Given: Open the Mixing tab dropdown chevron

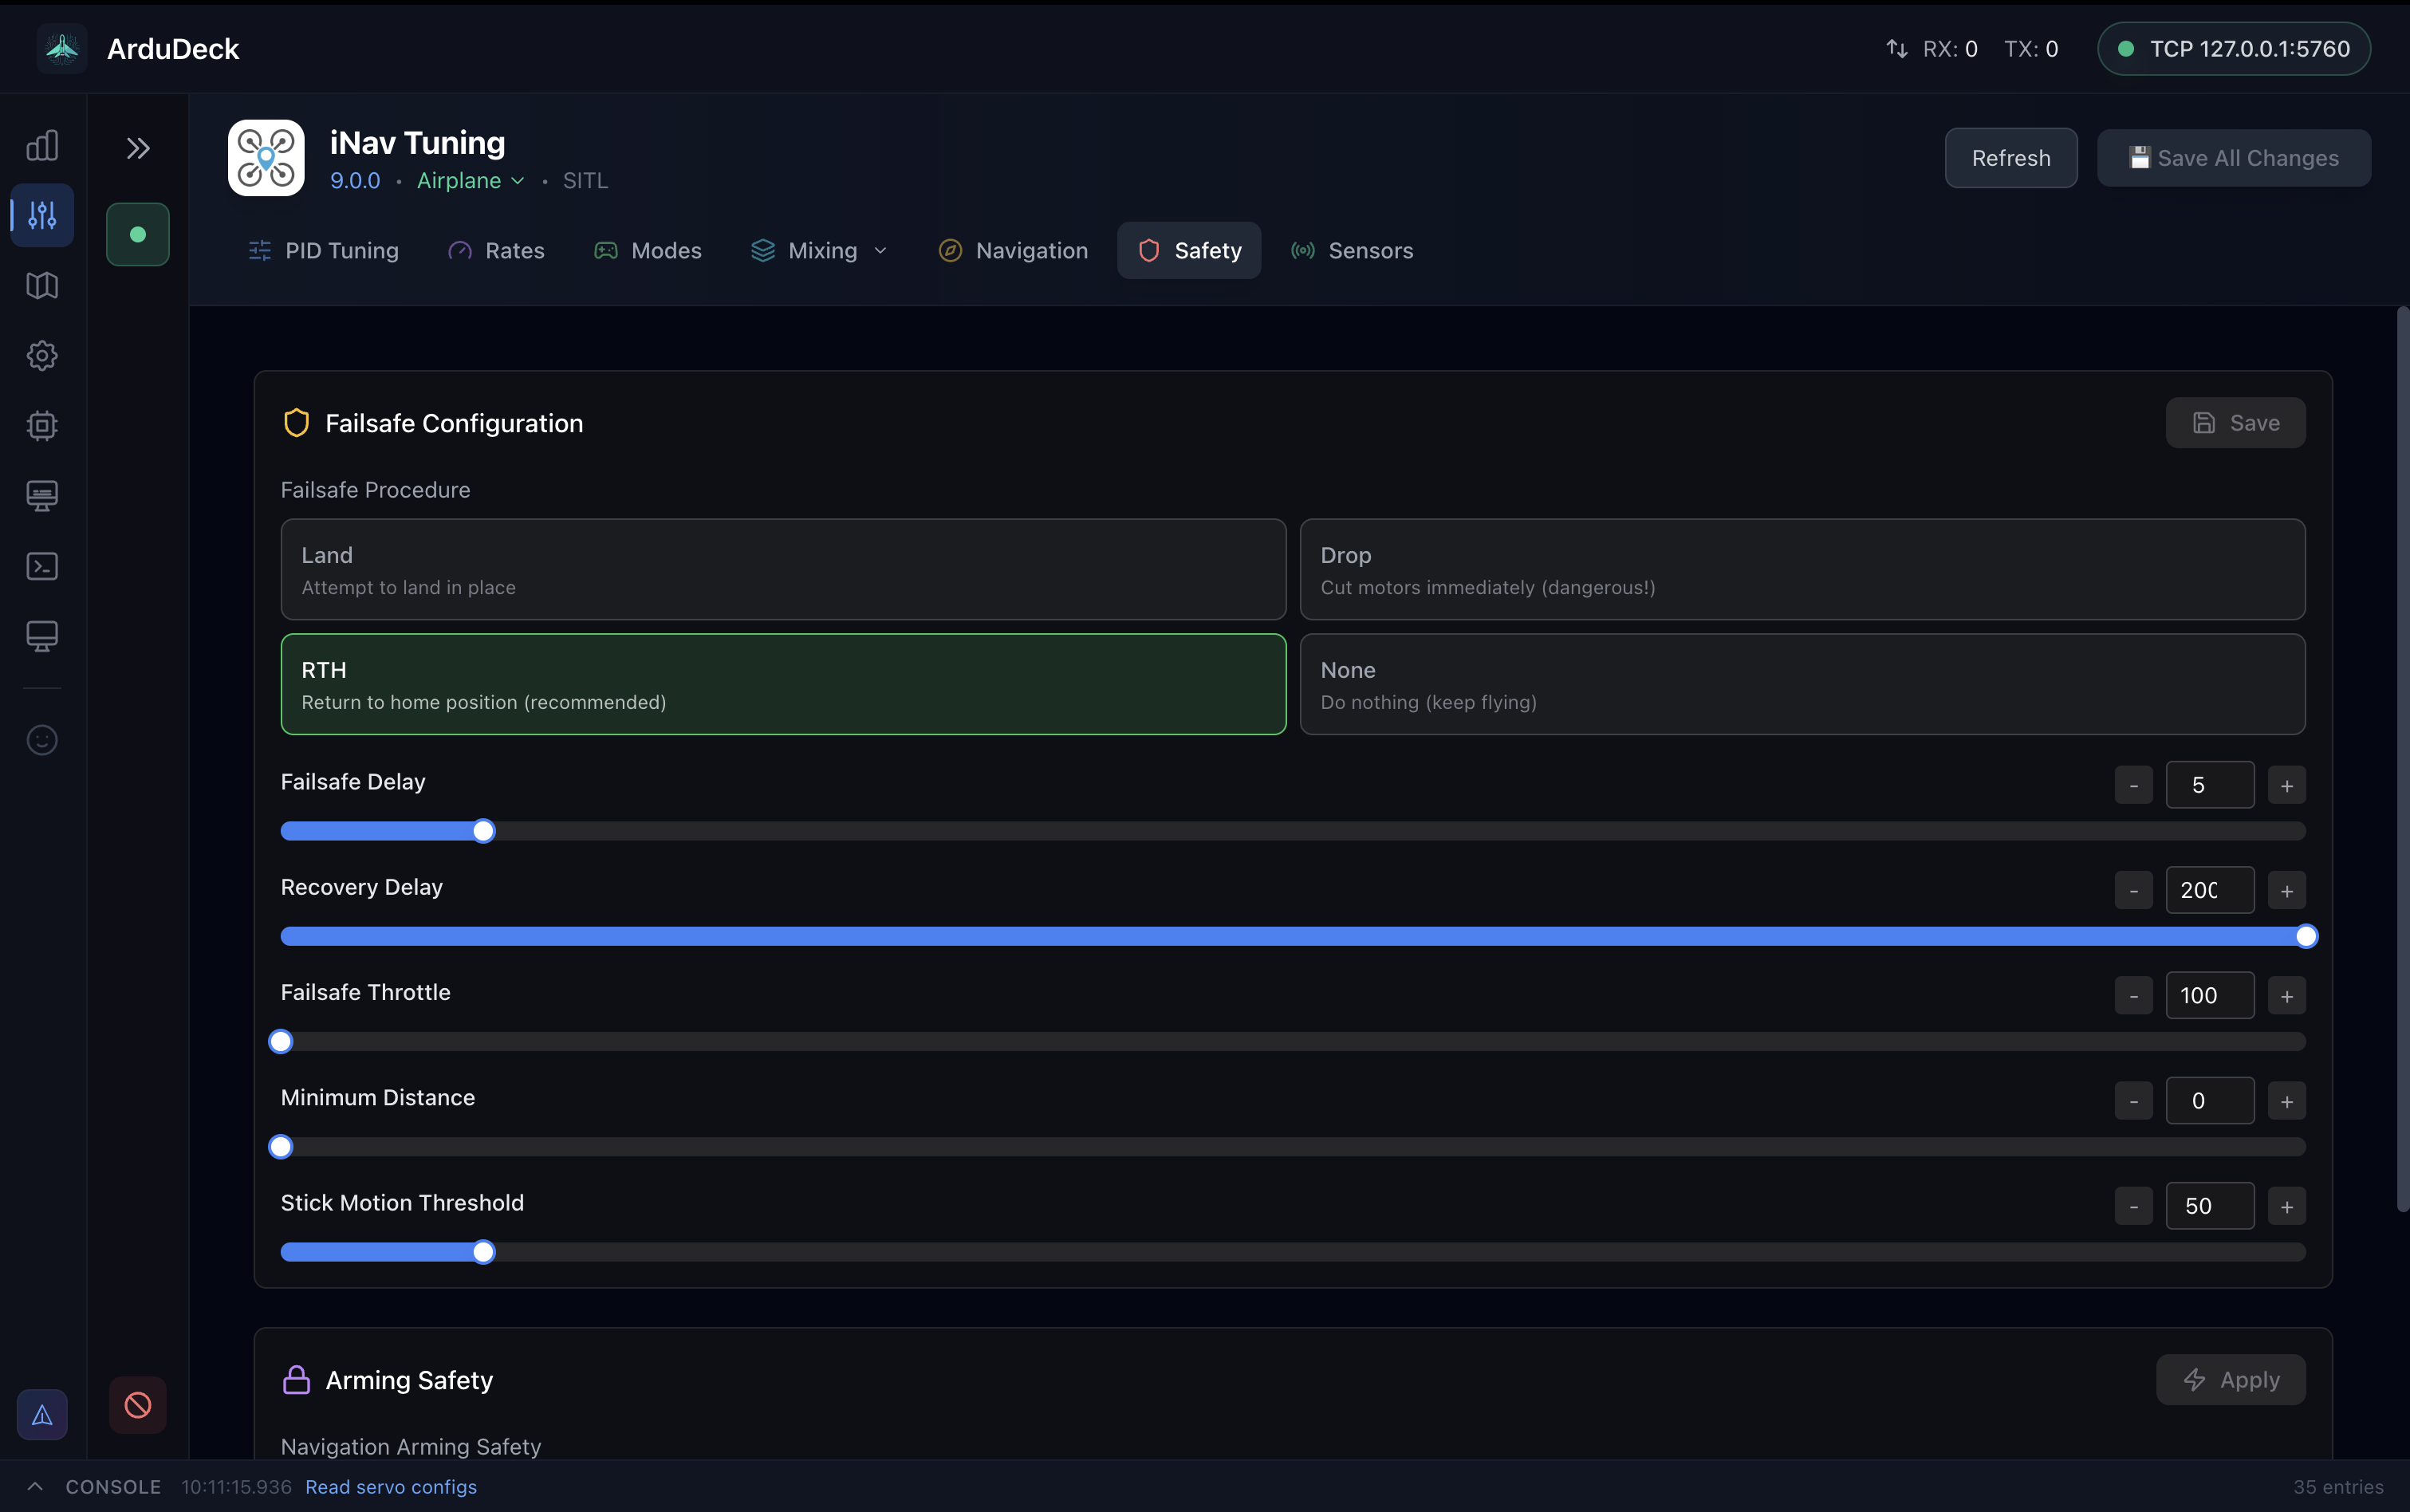Looking at the screenshot, I should click(880, 251).
